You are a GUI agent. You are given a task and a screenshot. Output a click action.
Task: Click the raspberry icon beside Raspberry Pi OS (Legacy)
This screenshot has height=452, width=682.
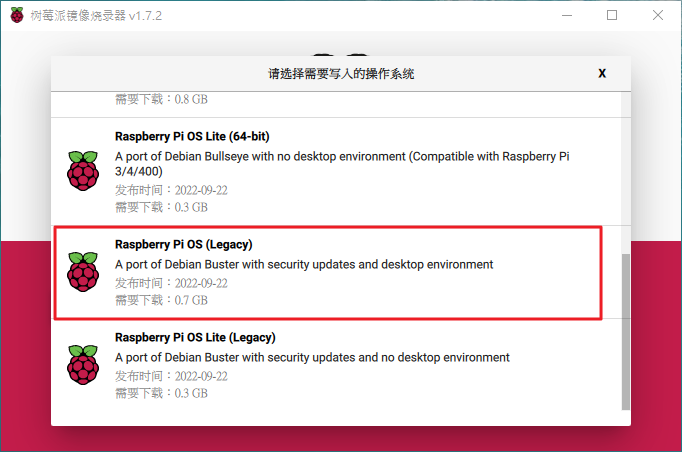[x=83, y=271]
